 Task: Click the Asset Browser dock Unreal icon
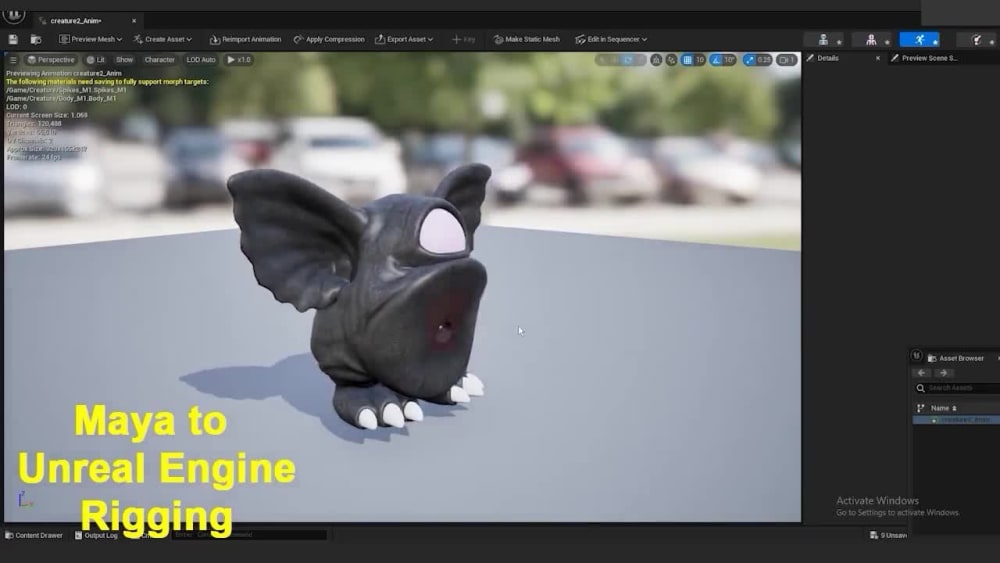(x=916, y=356)
